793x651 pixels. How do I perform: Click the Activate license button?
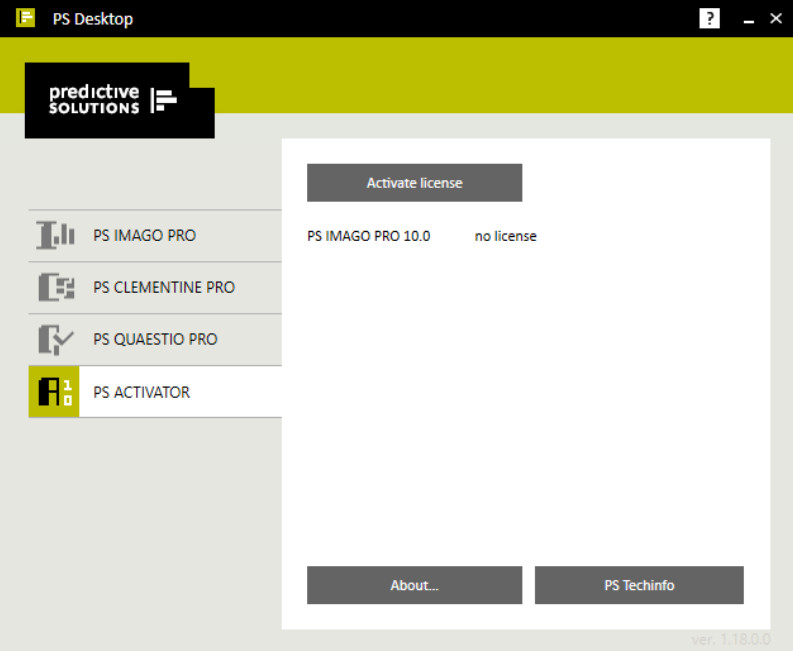414,183
